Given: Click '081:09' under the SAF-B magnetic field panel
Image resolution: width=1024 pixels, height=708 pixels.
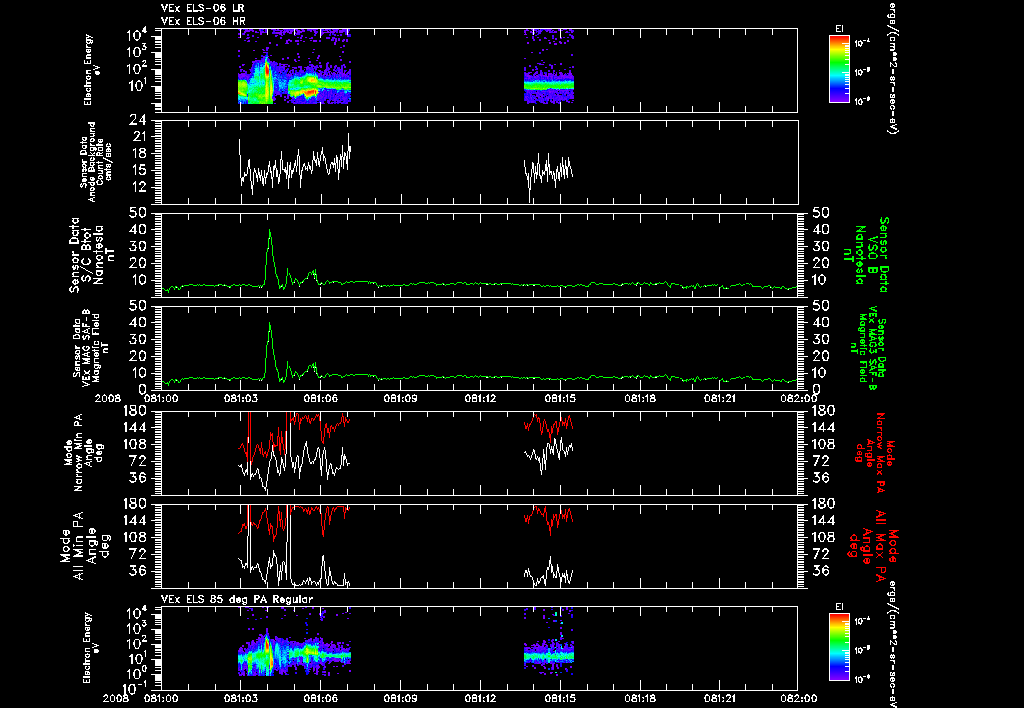Looking at the screenshot, I should click(400, 398).
